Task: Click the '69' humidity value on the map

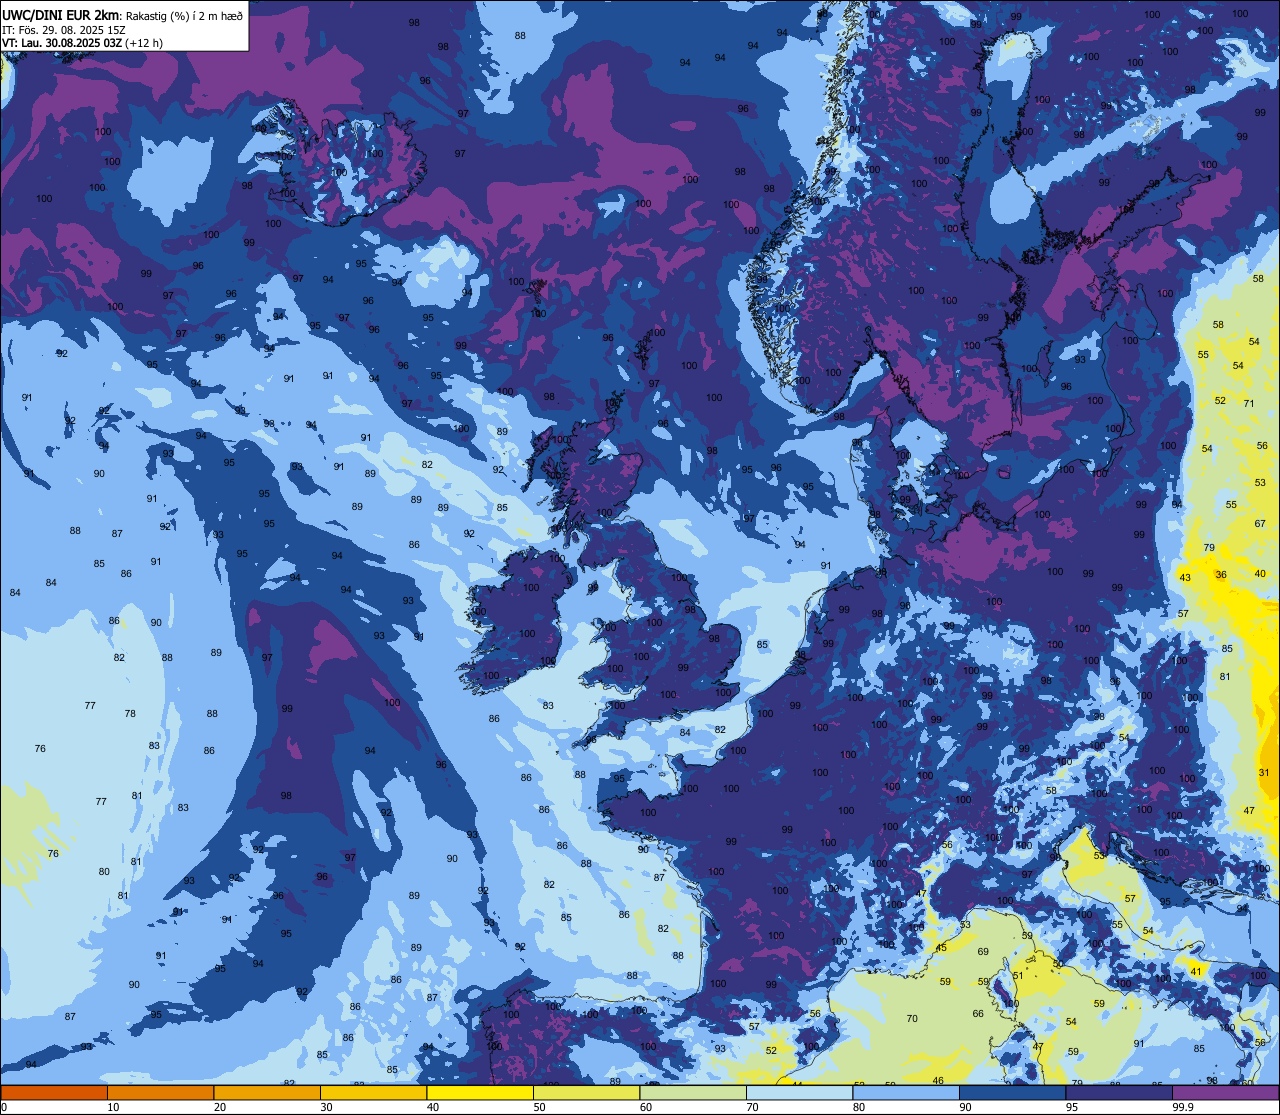Action: point(983,952)
